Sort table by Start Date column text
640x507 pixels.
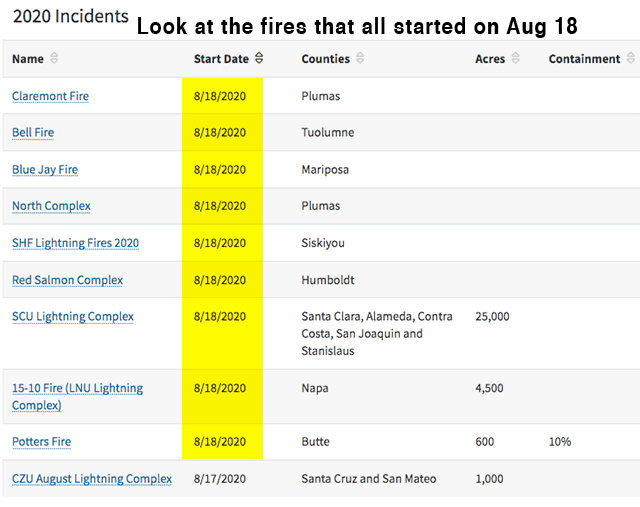(221, 59)
